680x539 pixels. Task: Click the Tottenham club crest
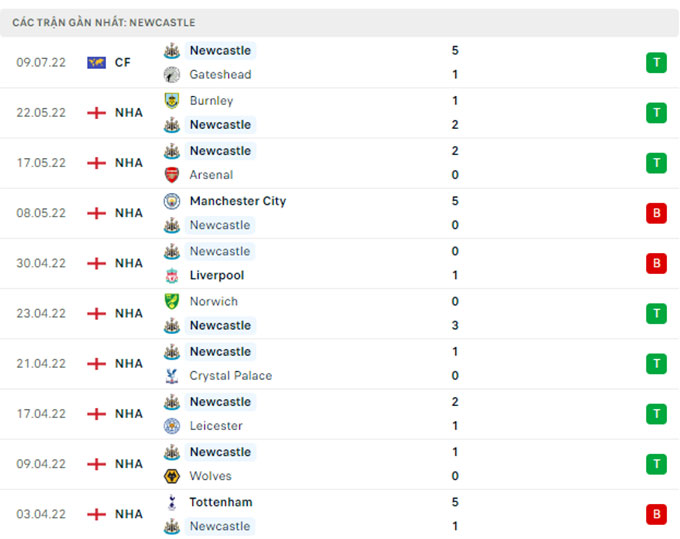tap(172, 502)
